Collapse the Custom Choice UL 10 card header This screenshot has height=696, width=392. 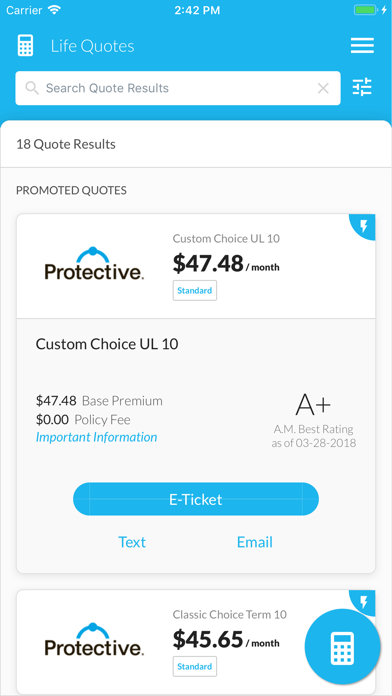tap(196, 266)
